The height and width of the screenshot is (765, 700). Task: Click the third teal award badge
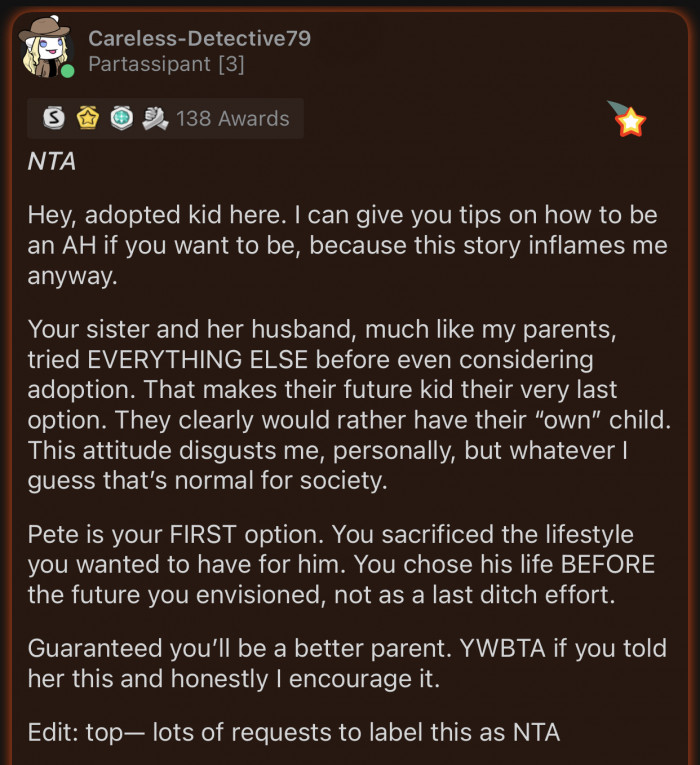click(x=119, y=119)
